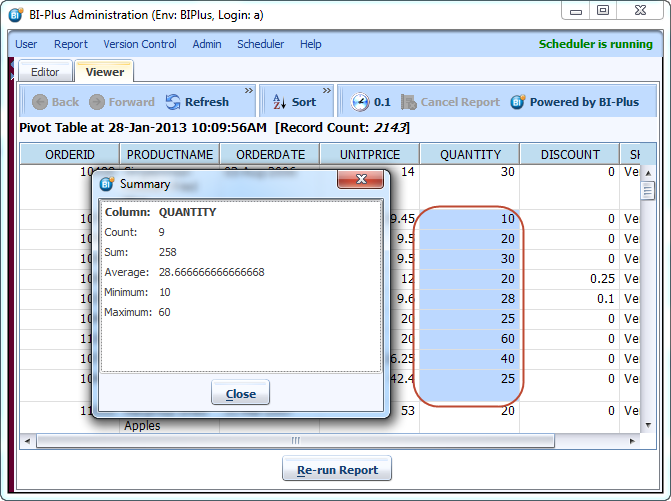Click the Refresh toolbar icon
Viewport: 671px width, 501px height.
(x=173, y=102)
